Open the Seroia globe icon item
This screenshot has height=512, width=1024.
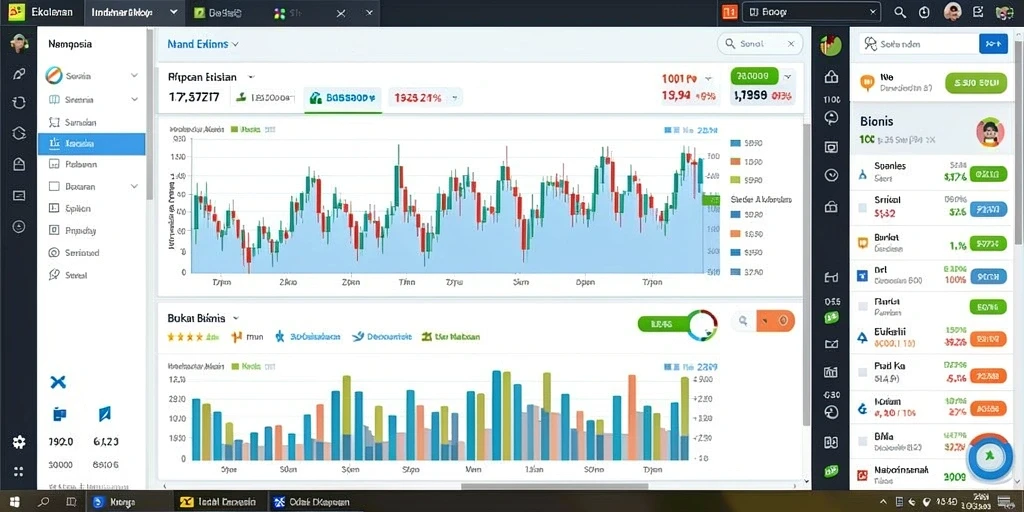(54, 75)
